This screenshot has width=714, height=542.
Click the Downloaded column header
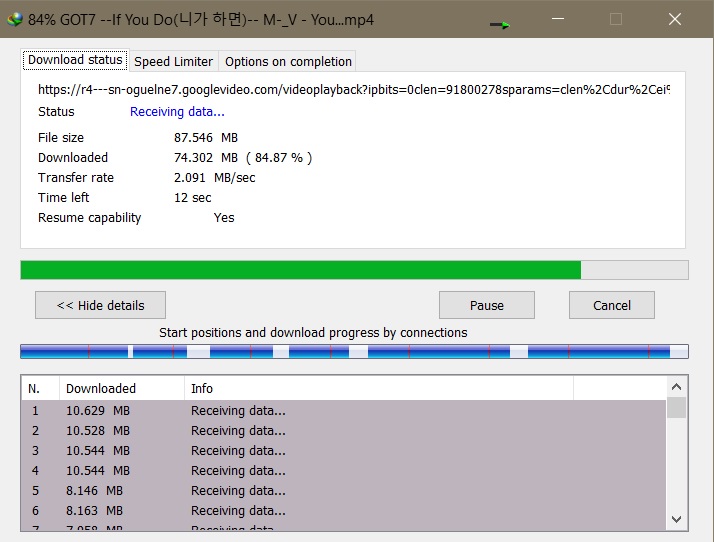[x=122, y=389]
